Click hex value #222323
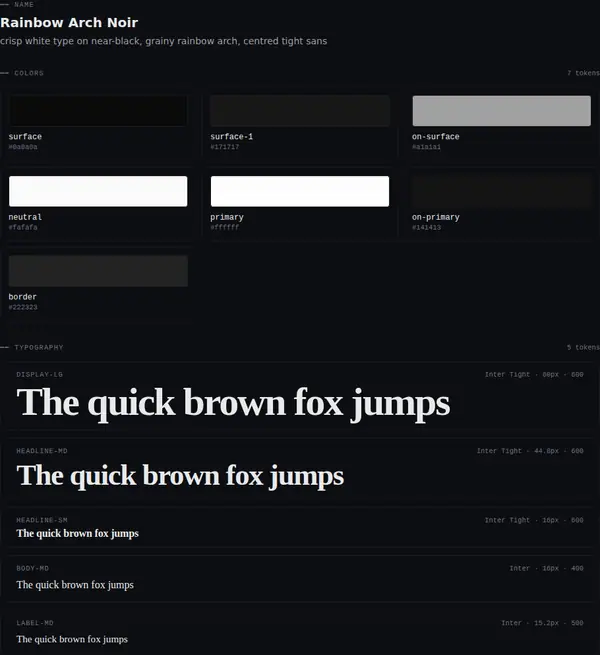Image resolution: width=600 pixels, height=655 pixels. pos(23,307)
